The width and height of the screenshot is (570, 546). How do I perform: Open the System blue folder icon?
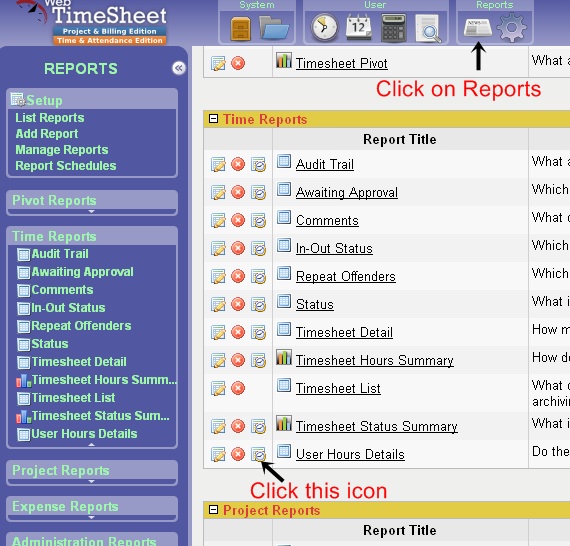pyautogui.click(x=274, y=28)
